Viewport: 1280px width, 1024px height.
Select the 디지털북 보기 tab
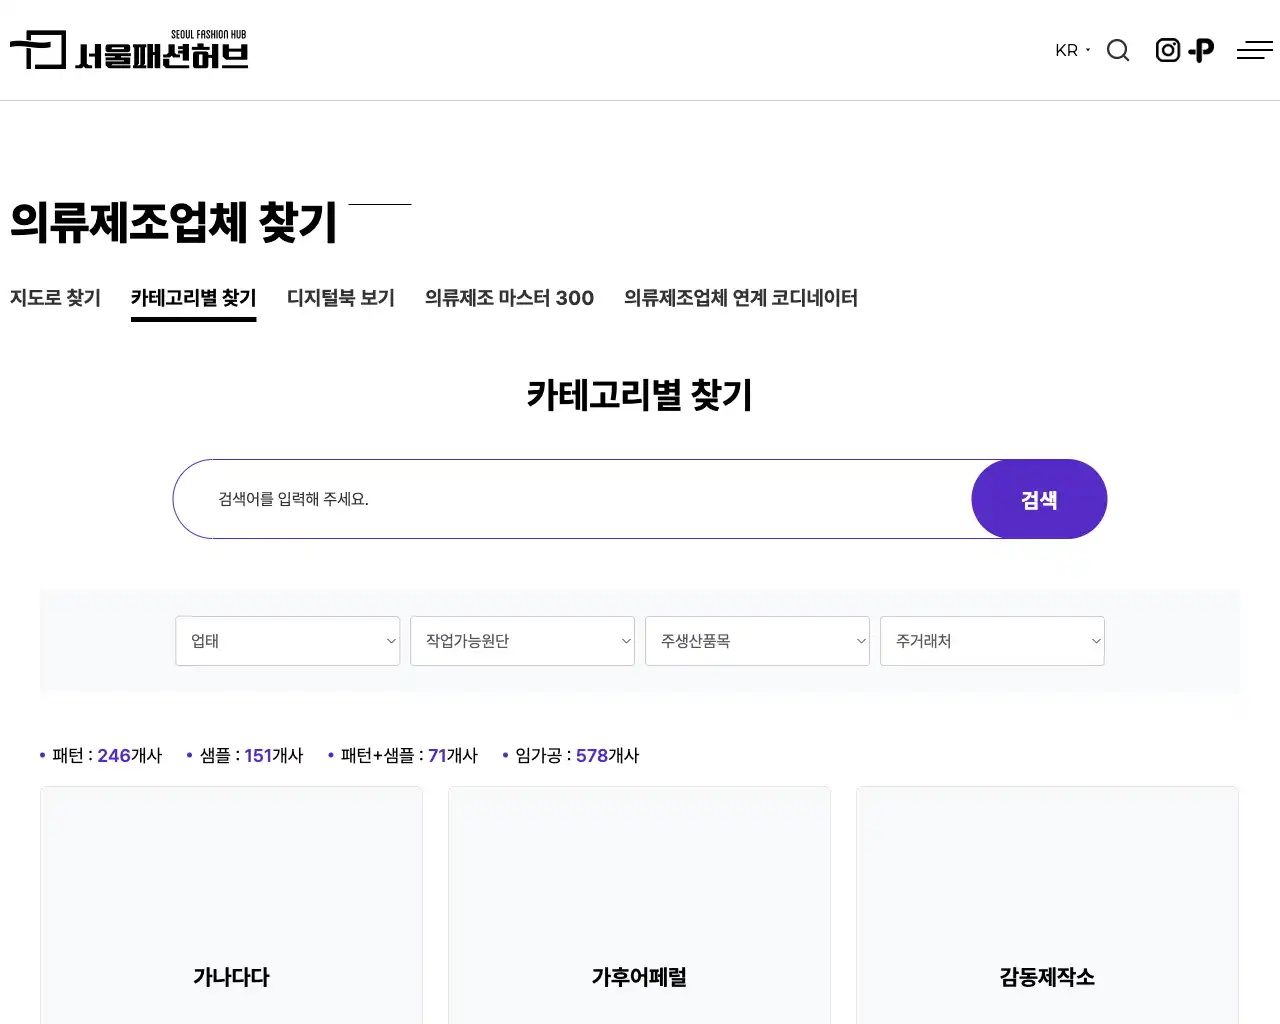tap(340, 297)
